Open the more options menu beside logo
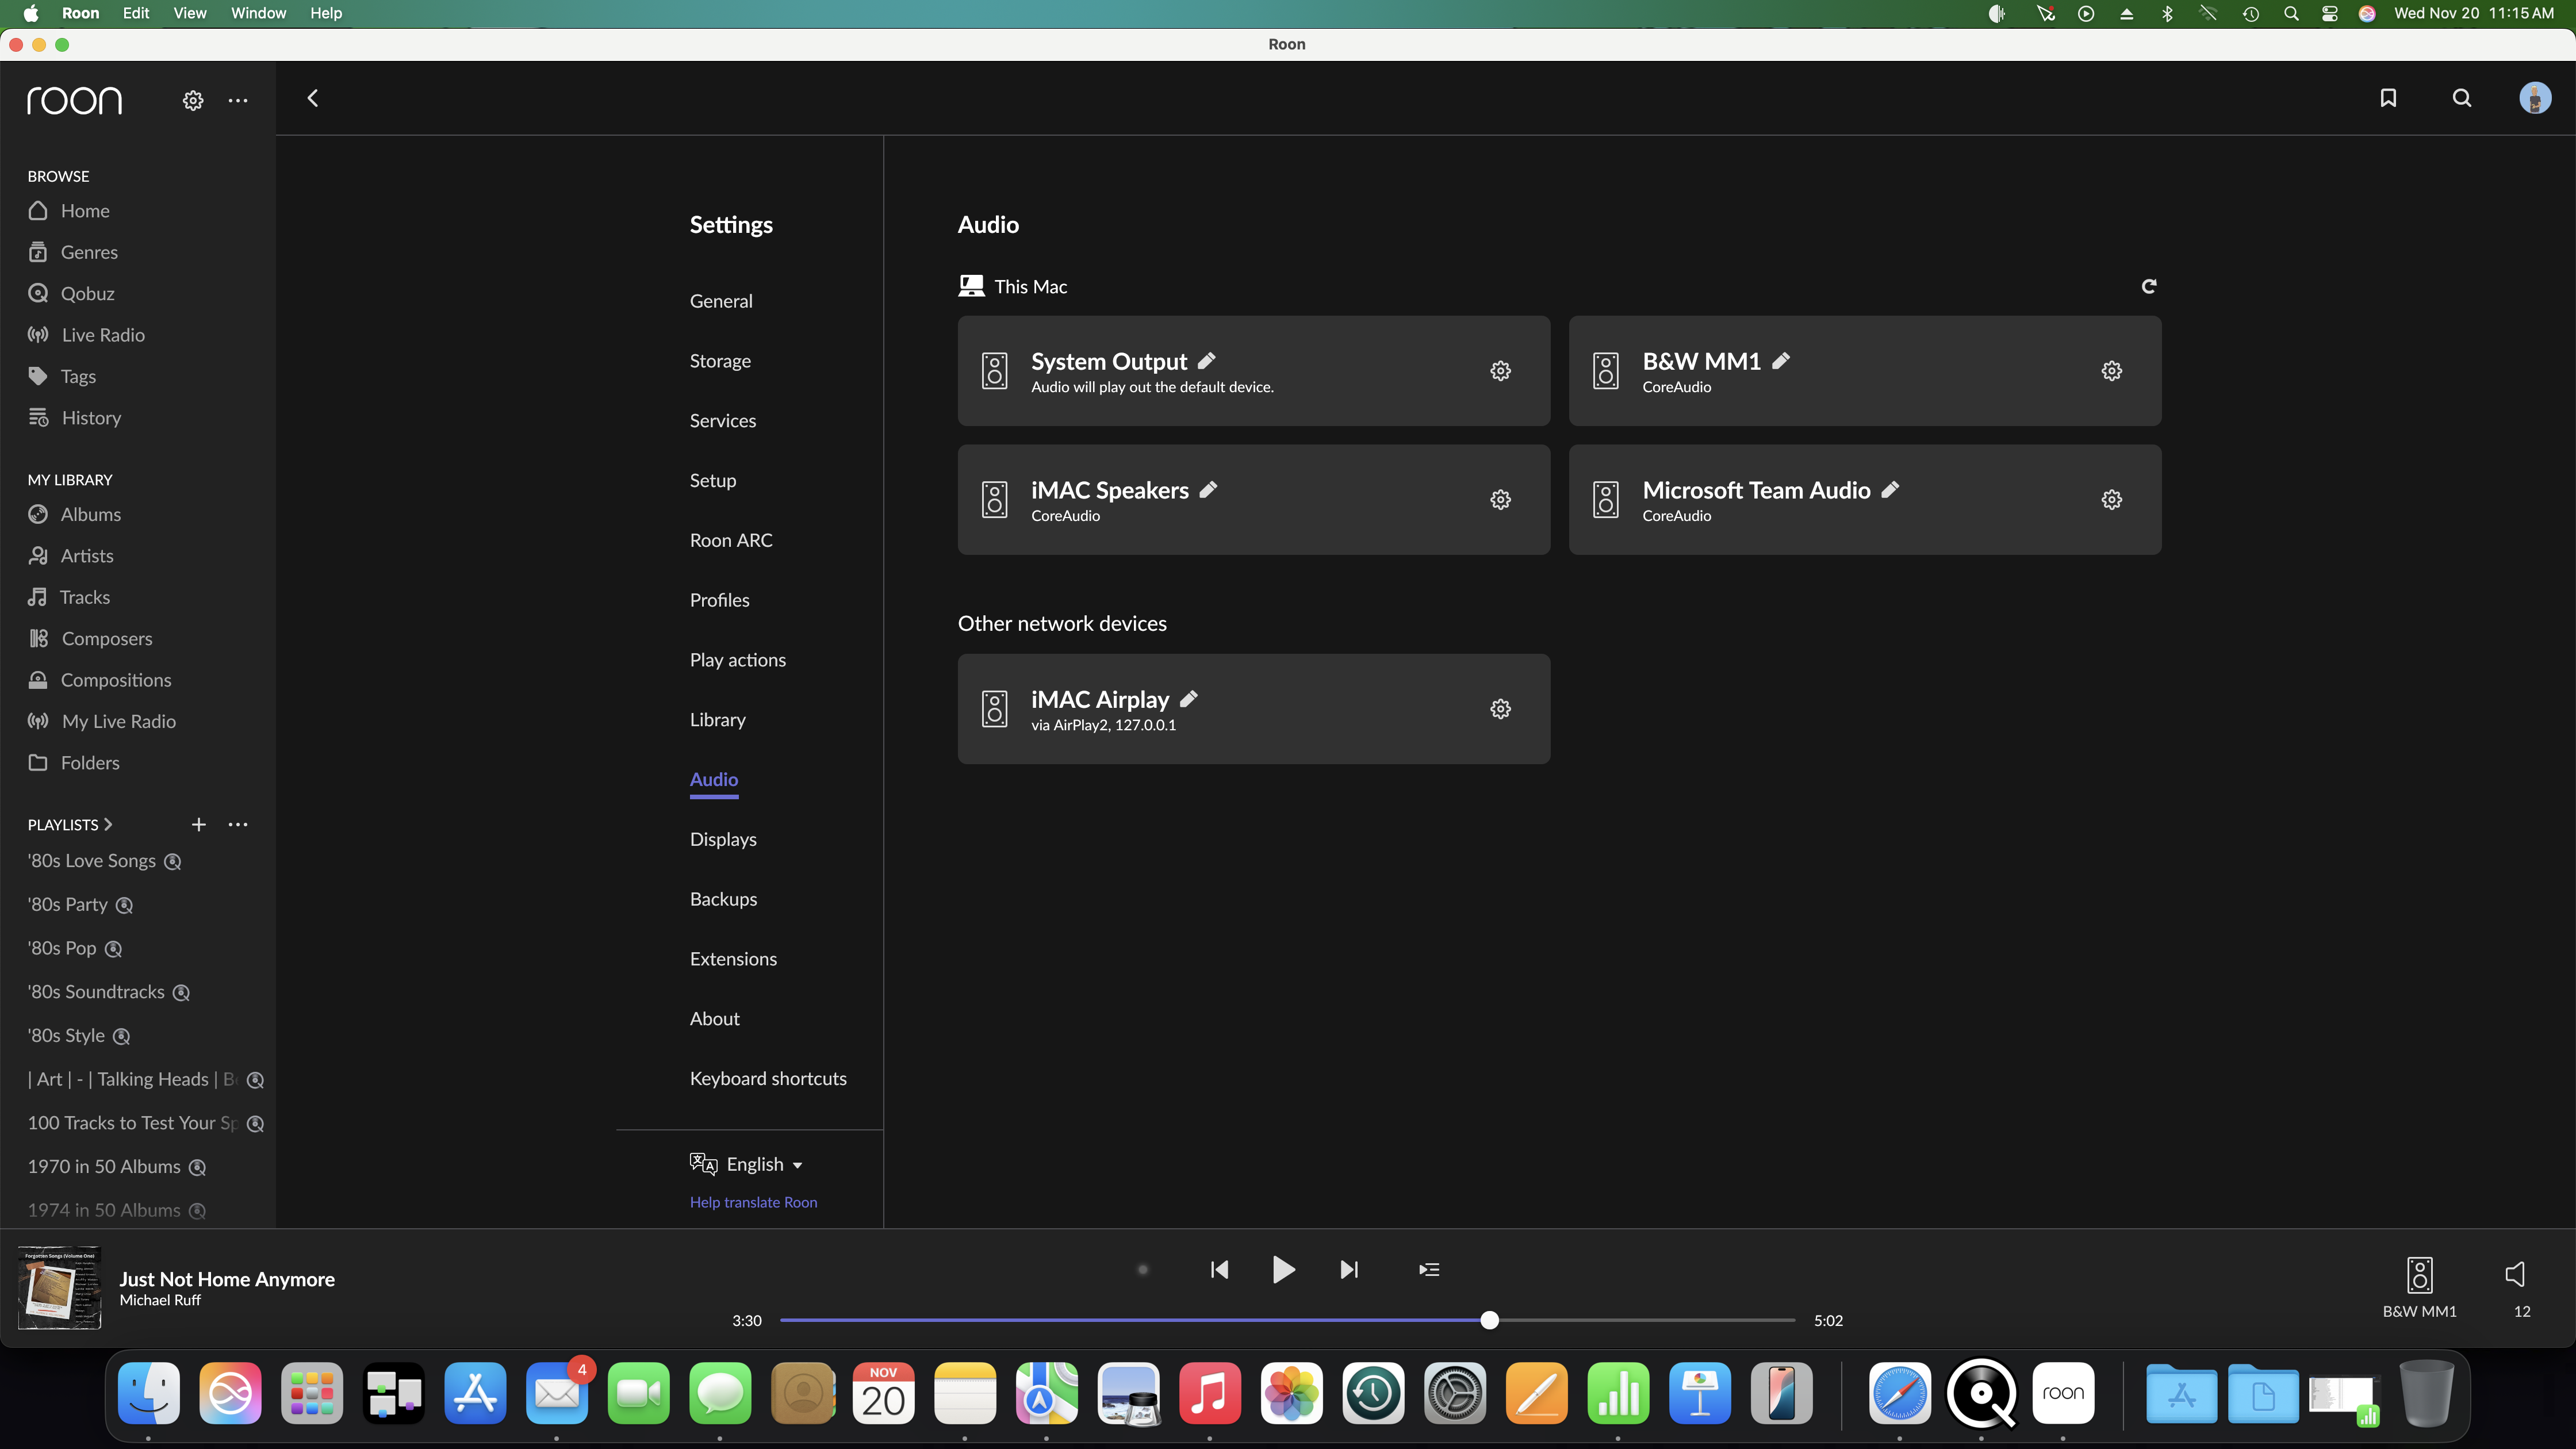Screen dimensions: 2576x1449 (238, 100)
